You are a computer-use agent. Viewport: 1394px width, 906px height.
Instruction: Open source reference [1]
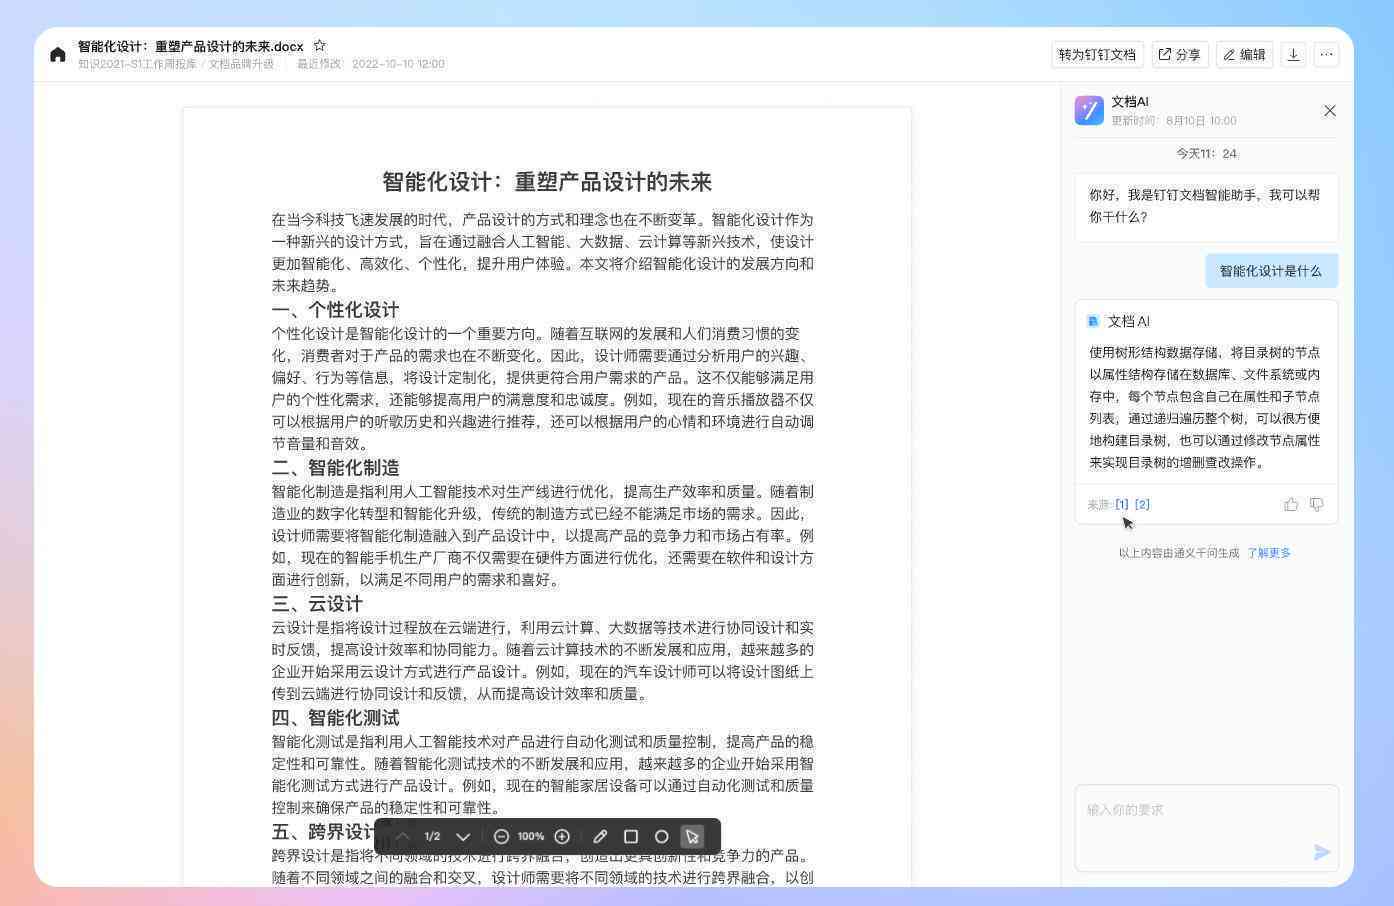pyautogui.click(x=1122, y=505)
